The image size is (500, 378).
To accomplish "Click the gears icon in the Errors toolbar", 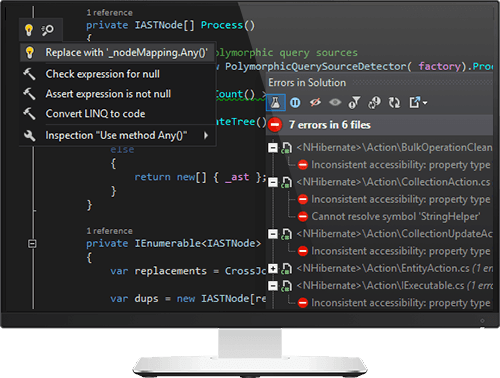I will (374, 103).
